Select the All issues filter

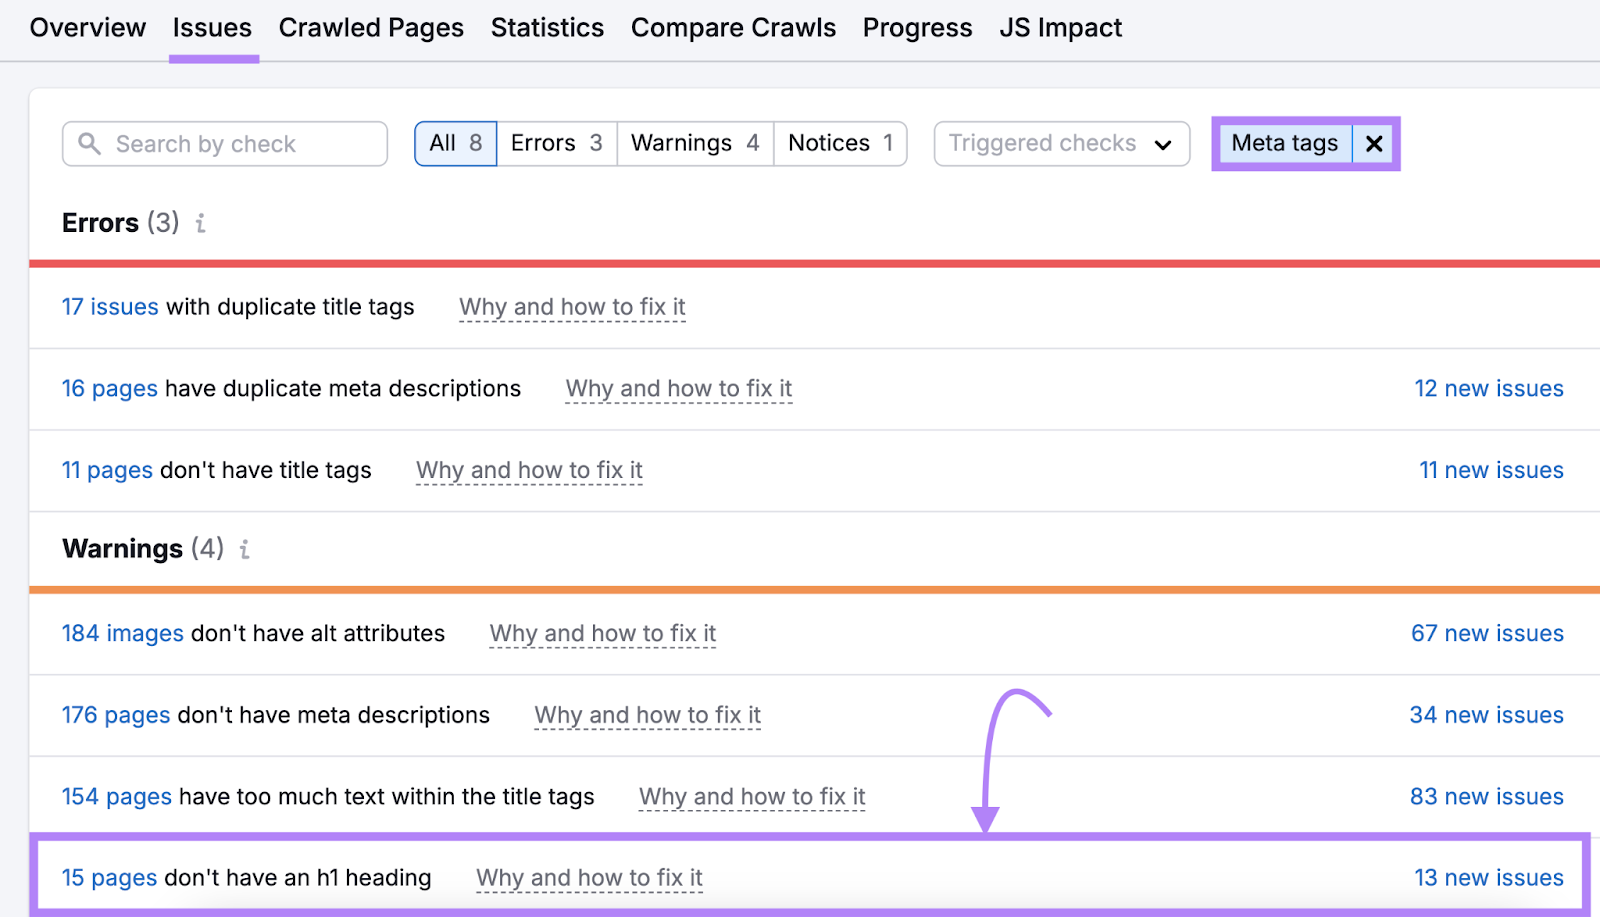(x=455, y=143)
